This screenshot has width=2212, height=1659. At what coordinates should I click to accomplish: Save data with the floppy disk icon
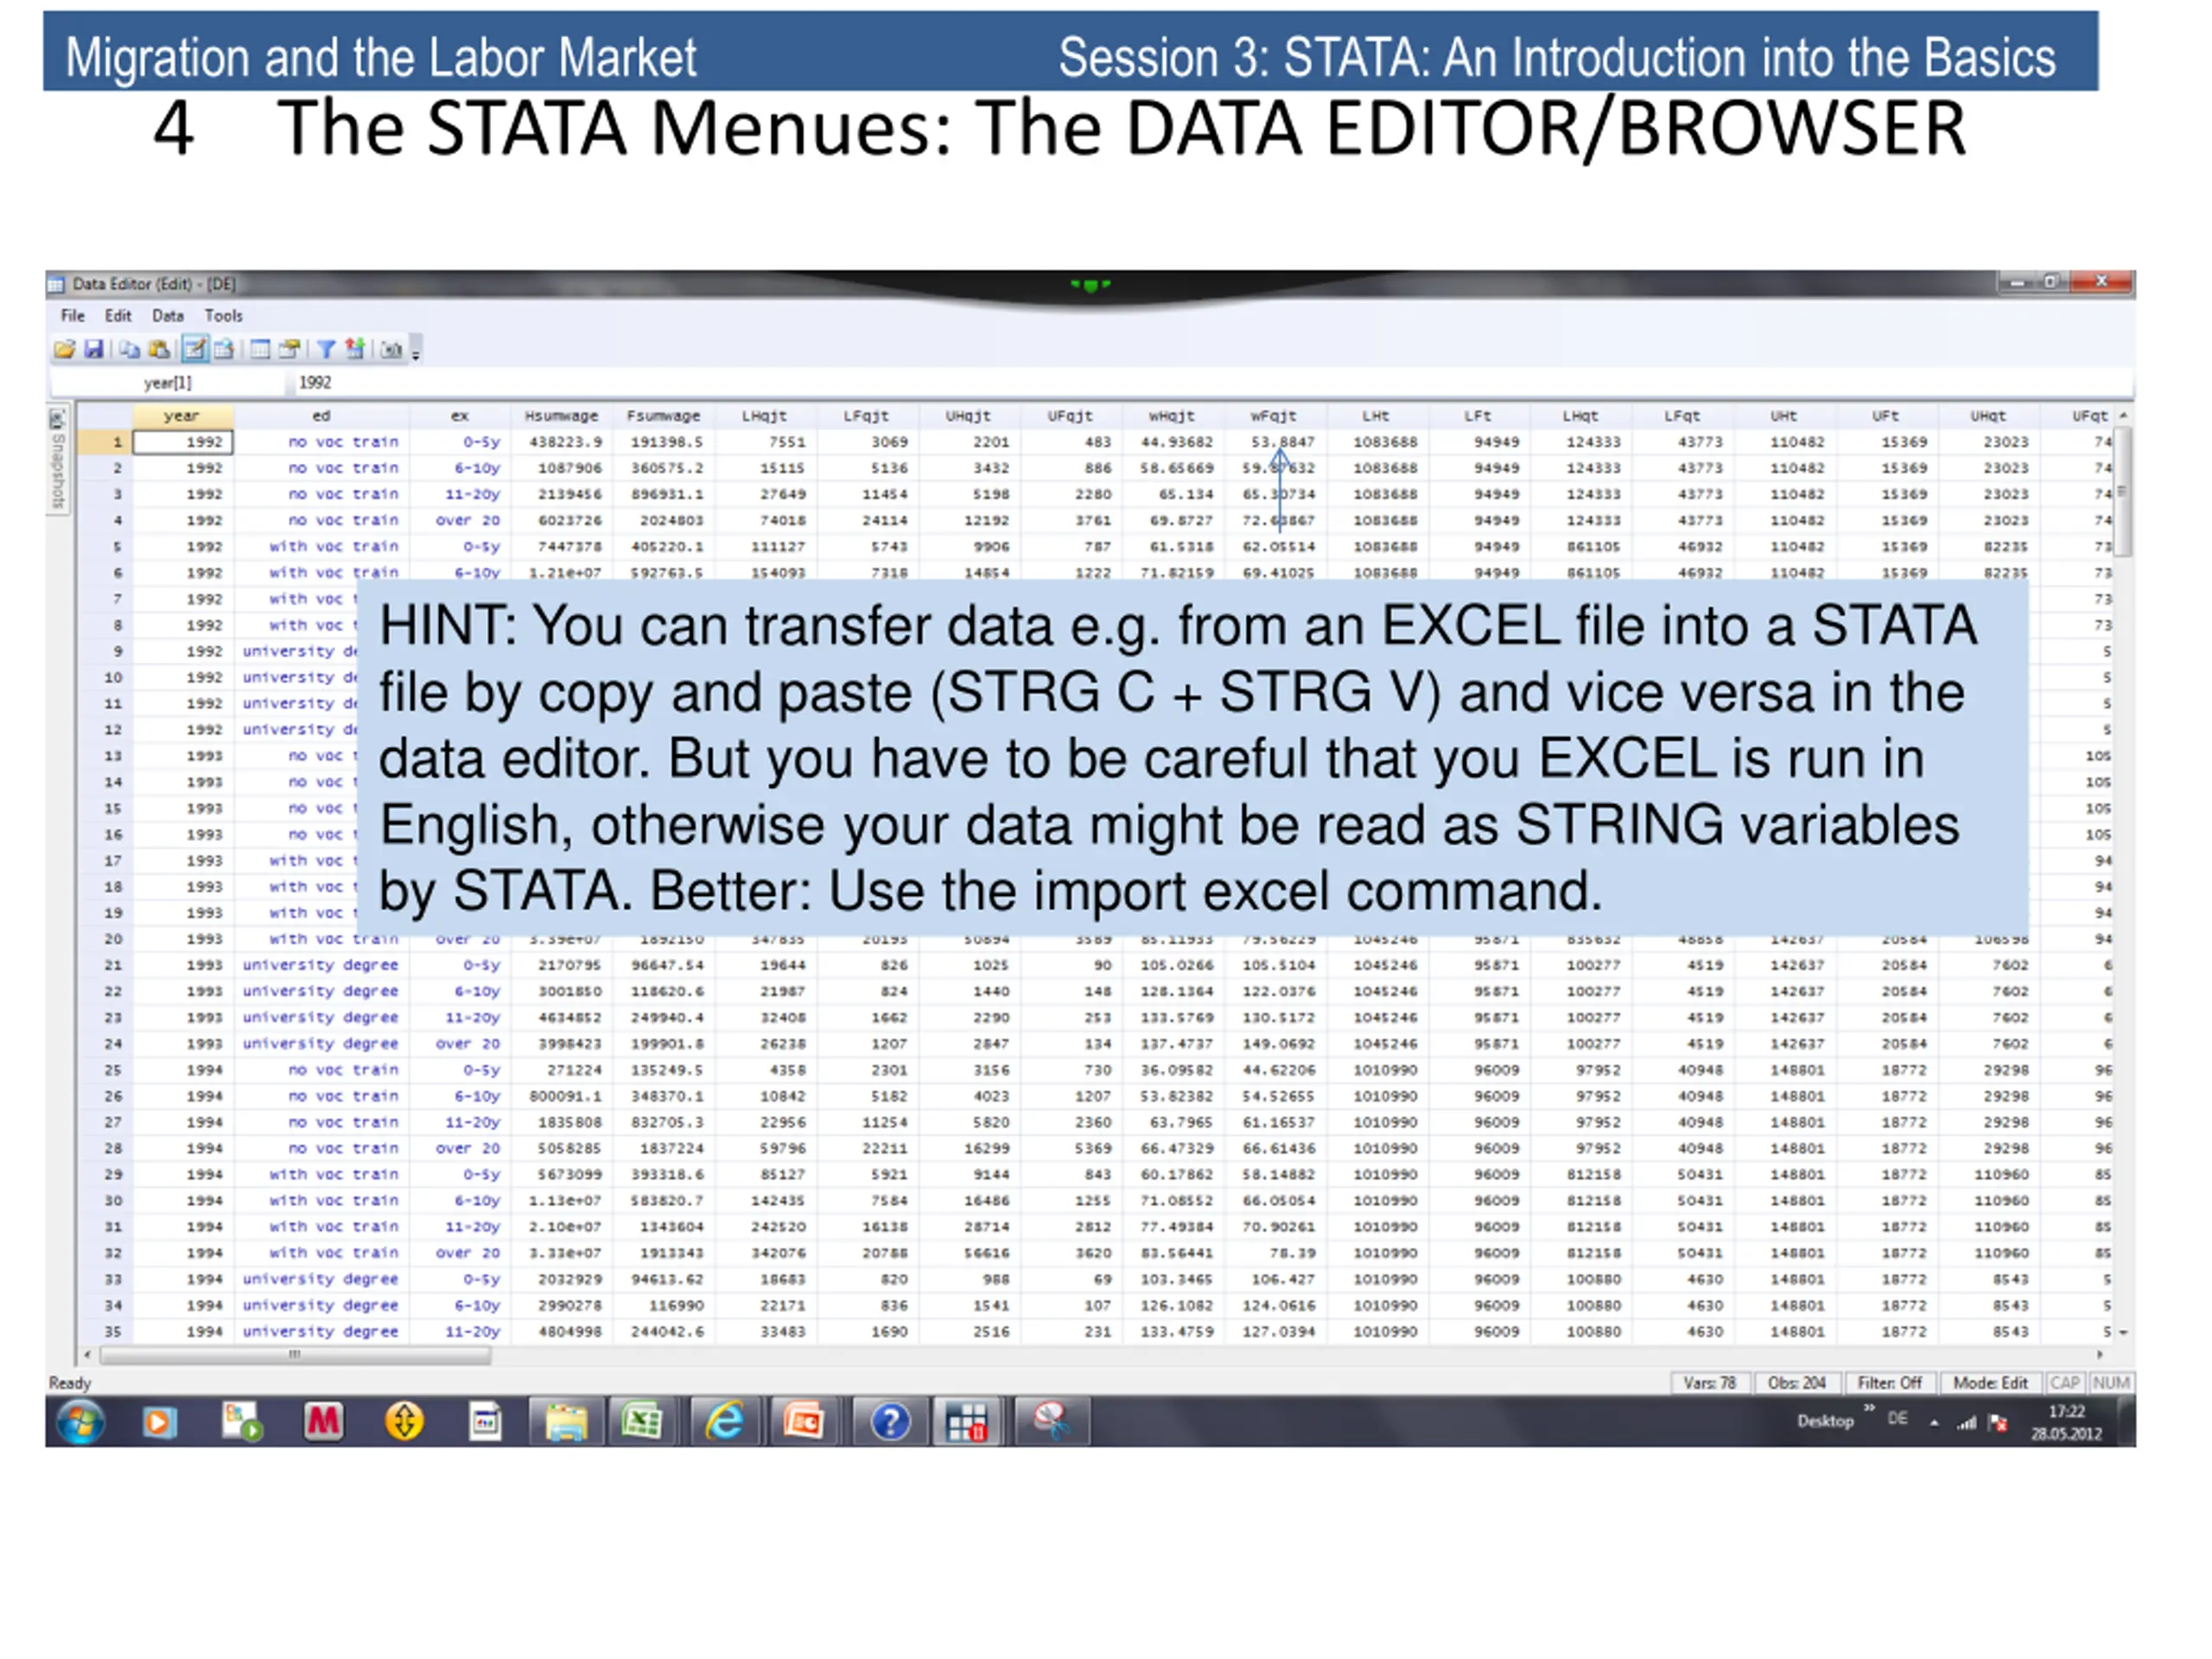94,349
